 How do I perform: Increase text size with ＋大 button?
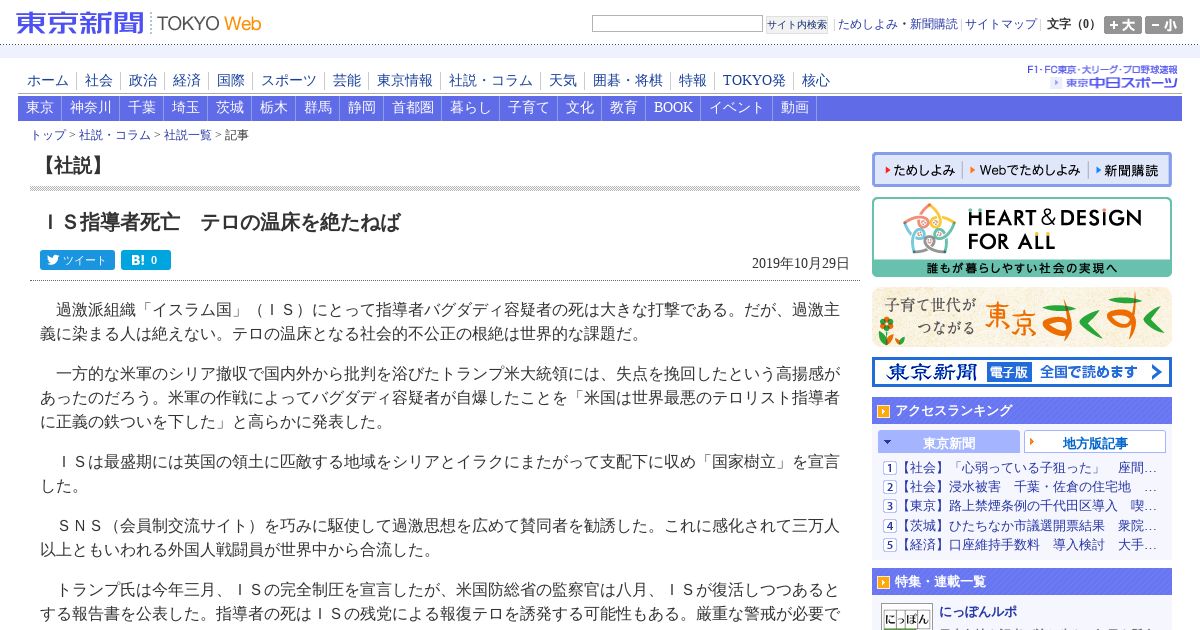tap(1122, 25)
